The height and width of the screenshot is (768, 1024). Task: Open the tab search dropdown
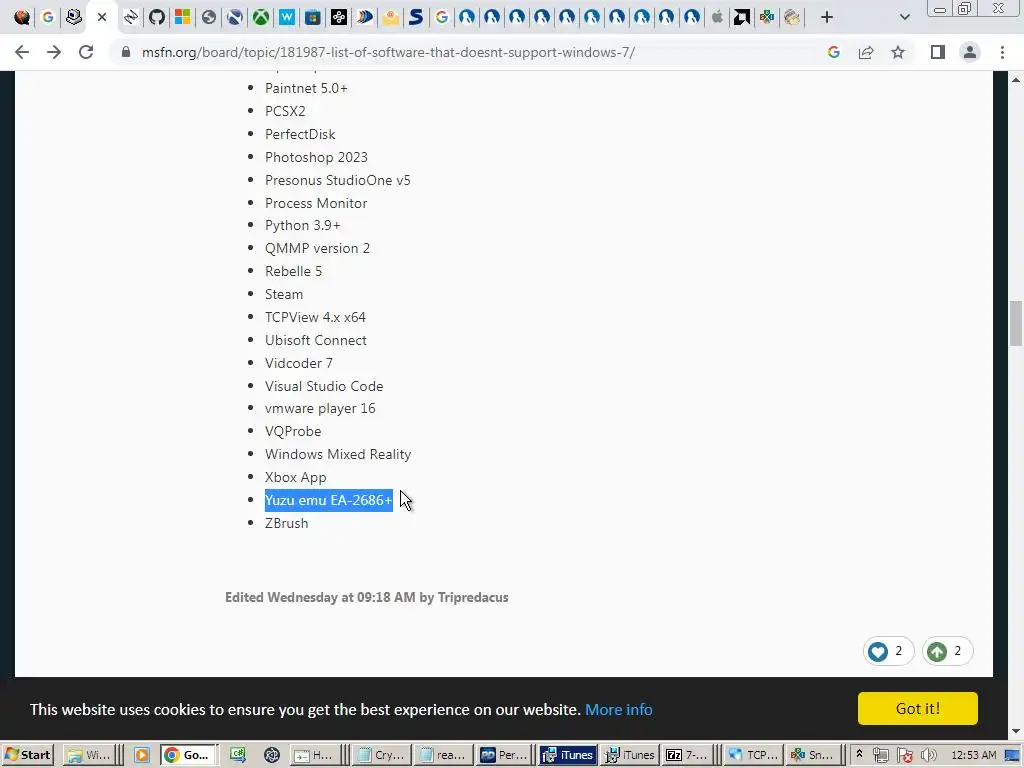point(904,18)
